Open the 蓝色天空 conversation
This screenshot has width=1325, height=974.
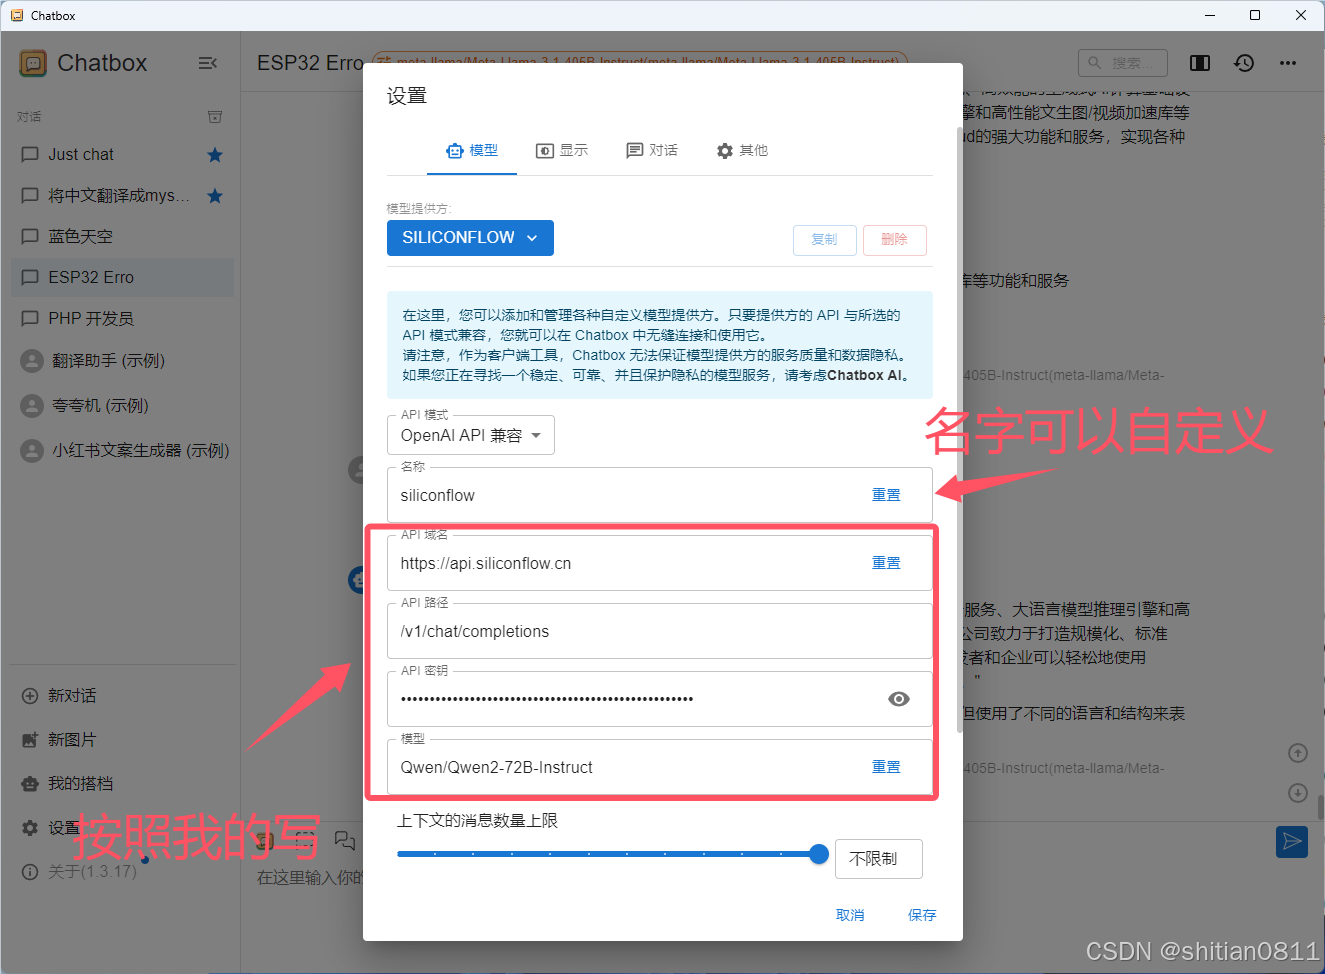pos(123,237)
